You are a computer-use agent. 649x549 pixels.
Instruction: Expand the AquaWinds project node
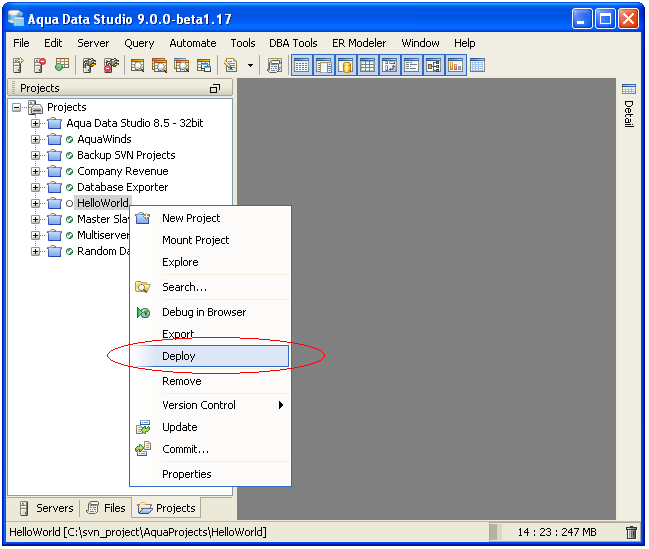point(36,140)
